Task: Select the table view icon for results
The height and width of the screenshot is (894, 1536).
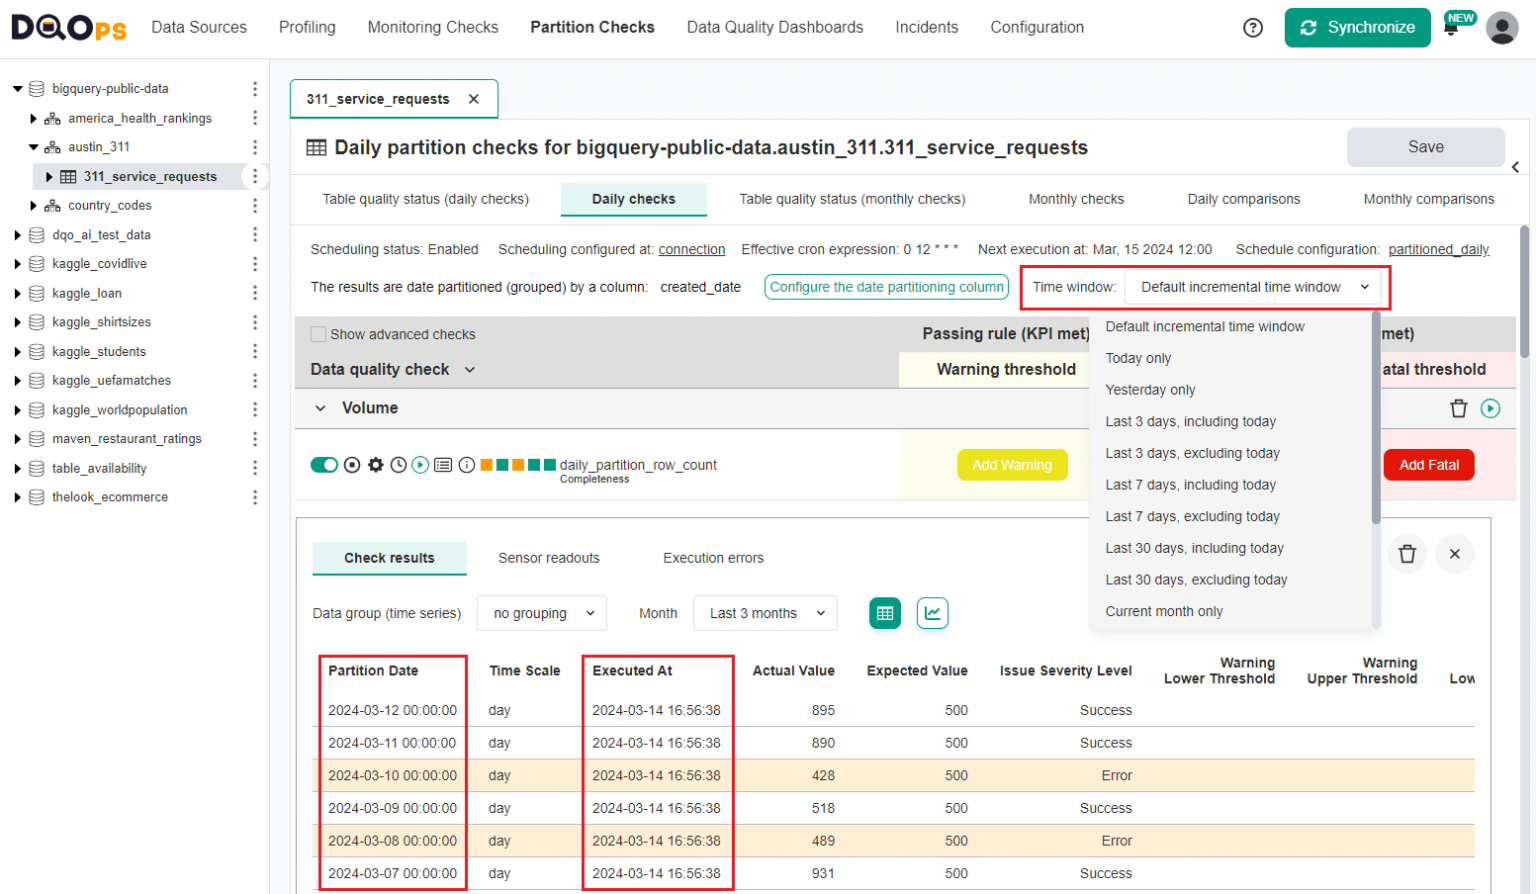Action: click(884, 613)
